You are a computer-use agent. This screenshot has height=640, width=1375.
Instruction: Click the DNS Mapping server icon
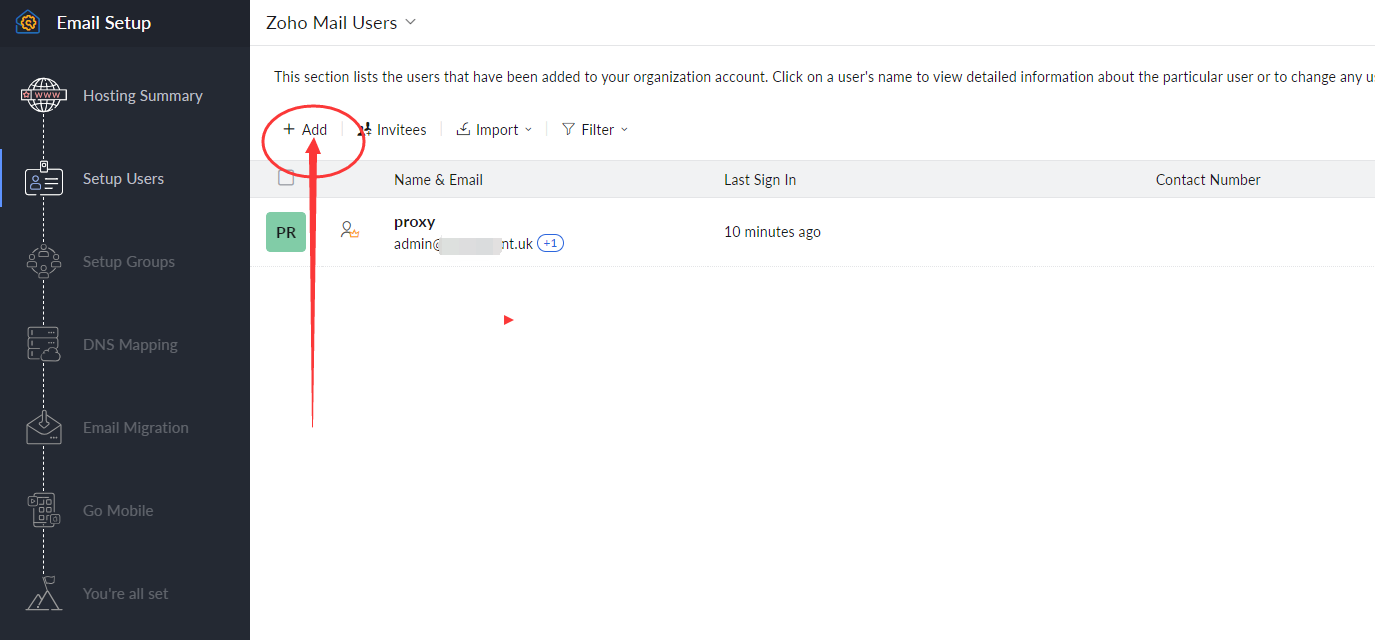click(x=44, y=344)
